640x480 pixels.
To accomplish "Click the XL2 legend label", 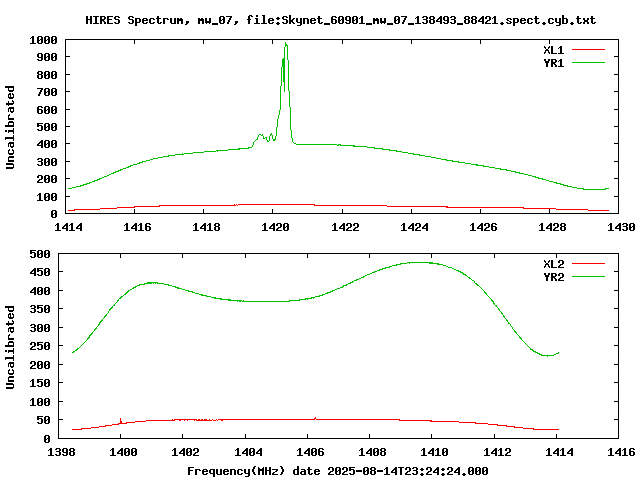I will tap(553, 264).
